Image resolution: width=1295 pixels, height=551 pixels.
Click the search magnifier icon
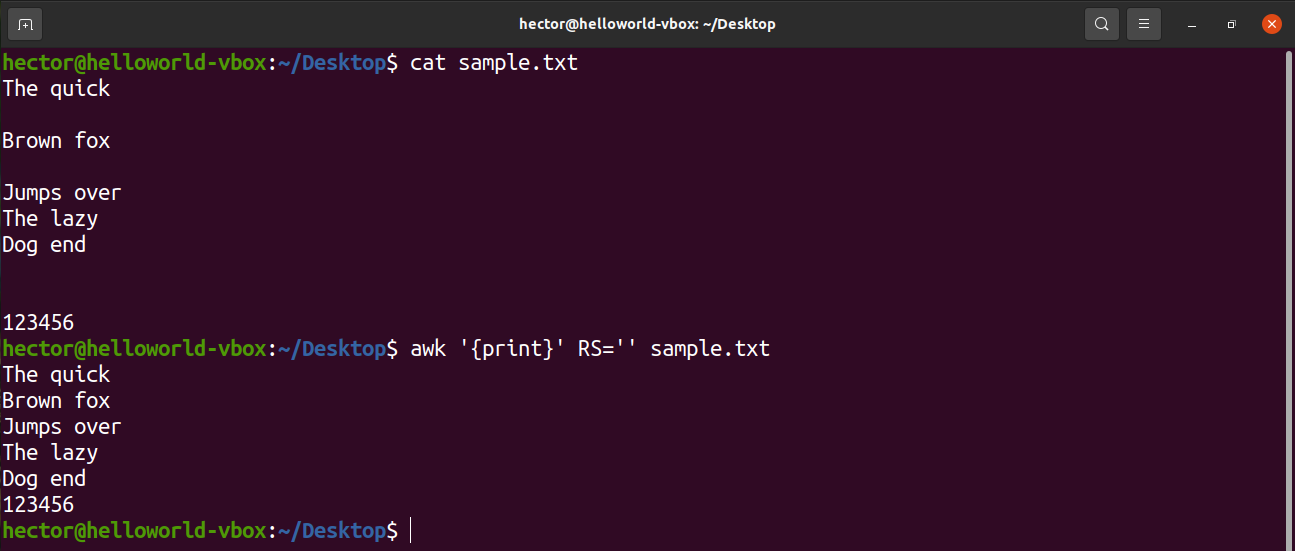click(x=1101, y=24)
